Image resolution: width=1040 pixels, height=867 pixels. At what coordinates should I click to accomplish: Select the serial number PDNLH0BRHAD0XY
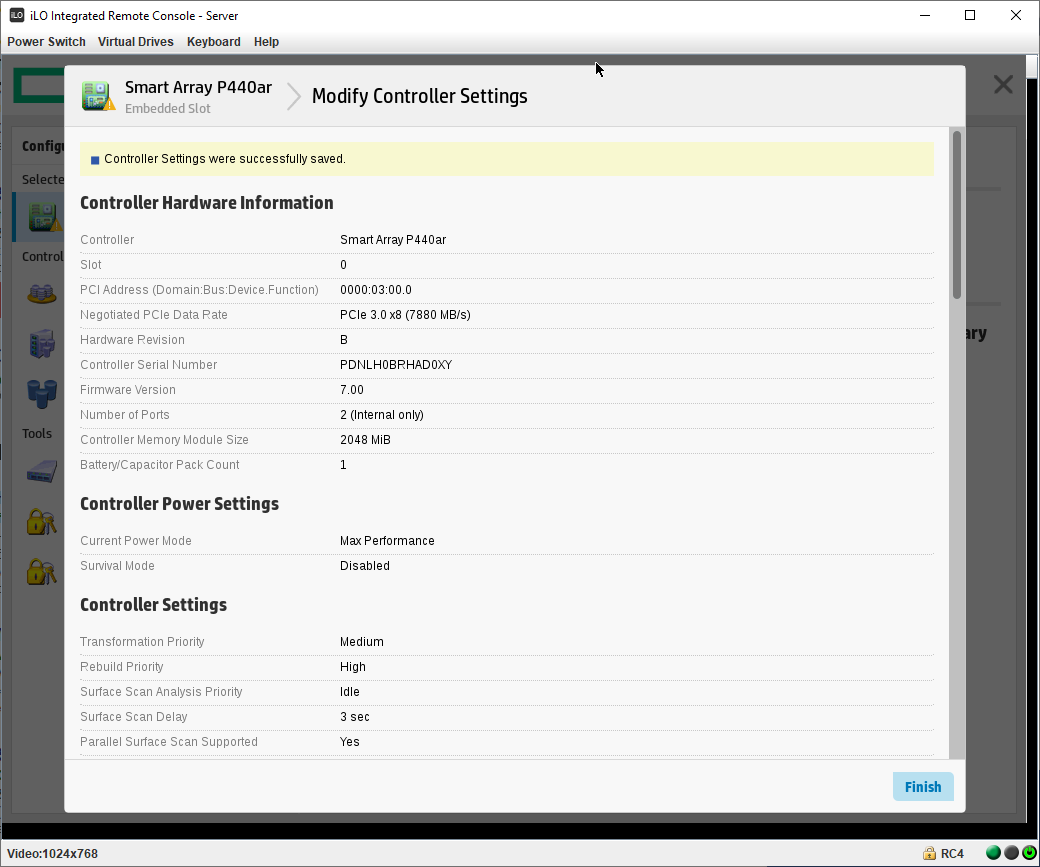tap(396, 365)
